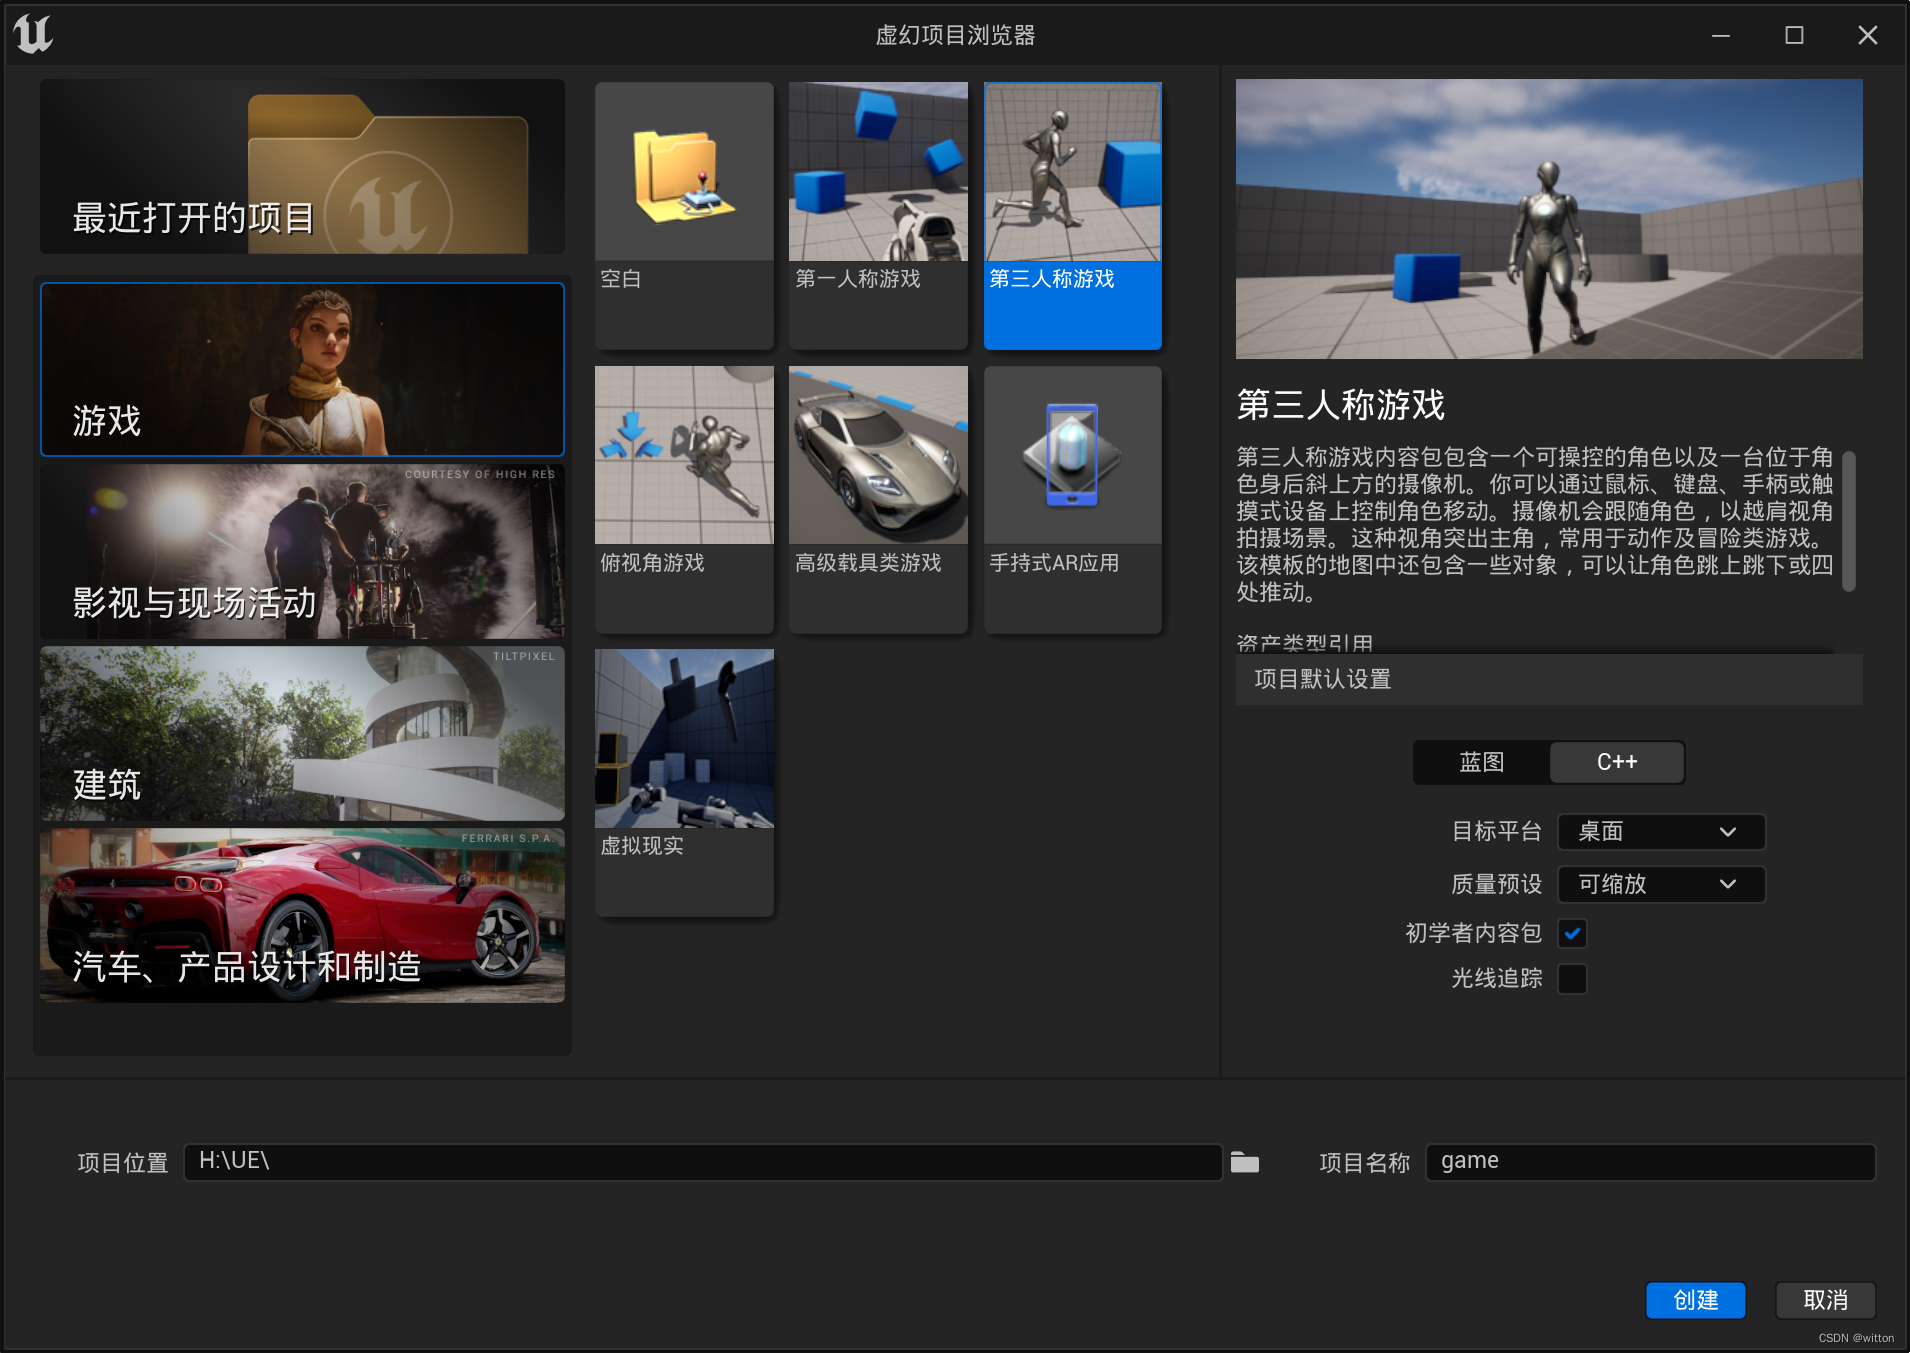Click the folder browse icon next to 项目位置

pos(1243,1162)
